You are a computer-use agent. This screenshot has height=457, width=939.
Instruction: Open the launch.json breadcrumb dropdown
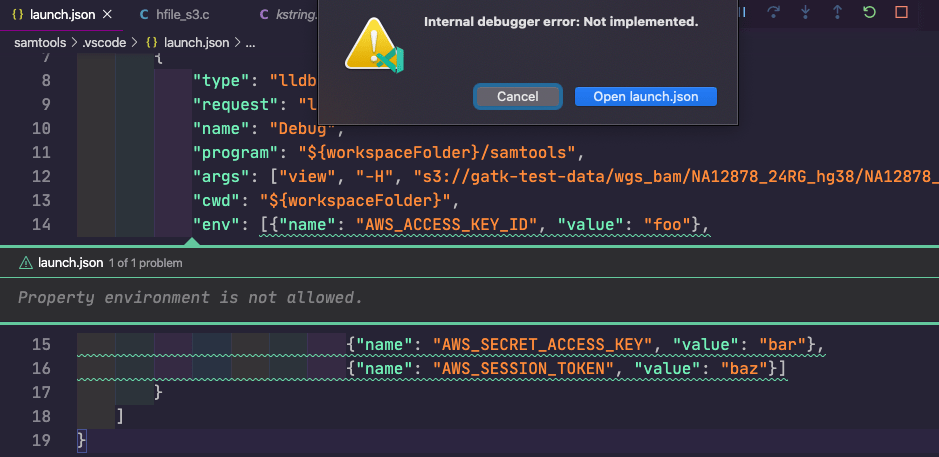click(x=197, y=43)
